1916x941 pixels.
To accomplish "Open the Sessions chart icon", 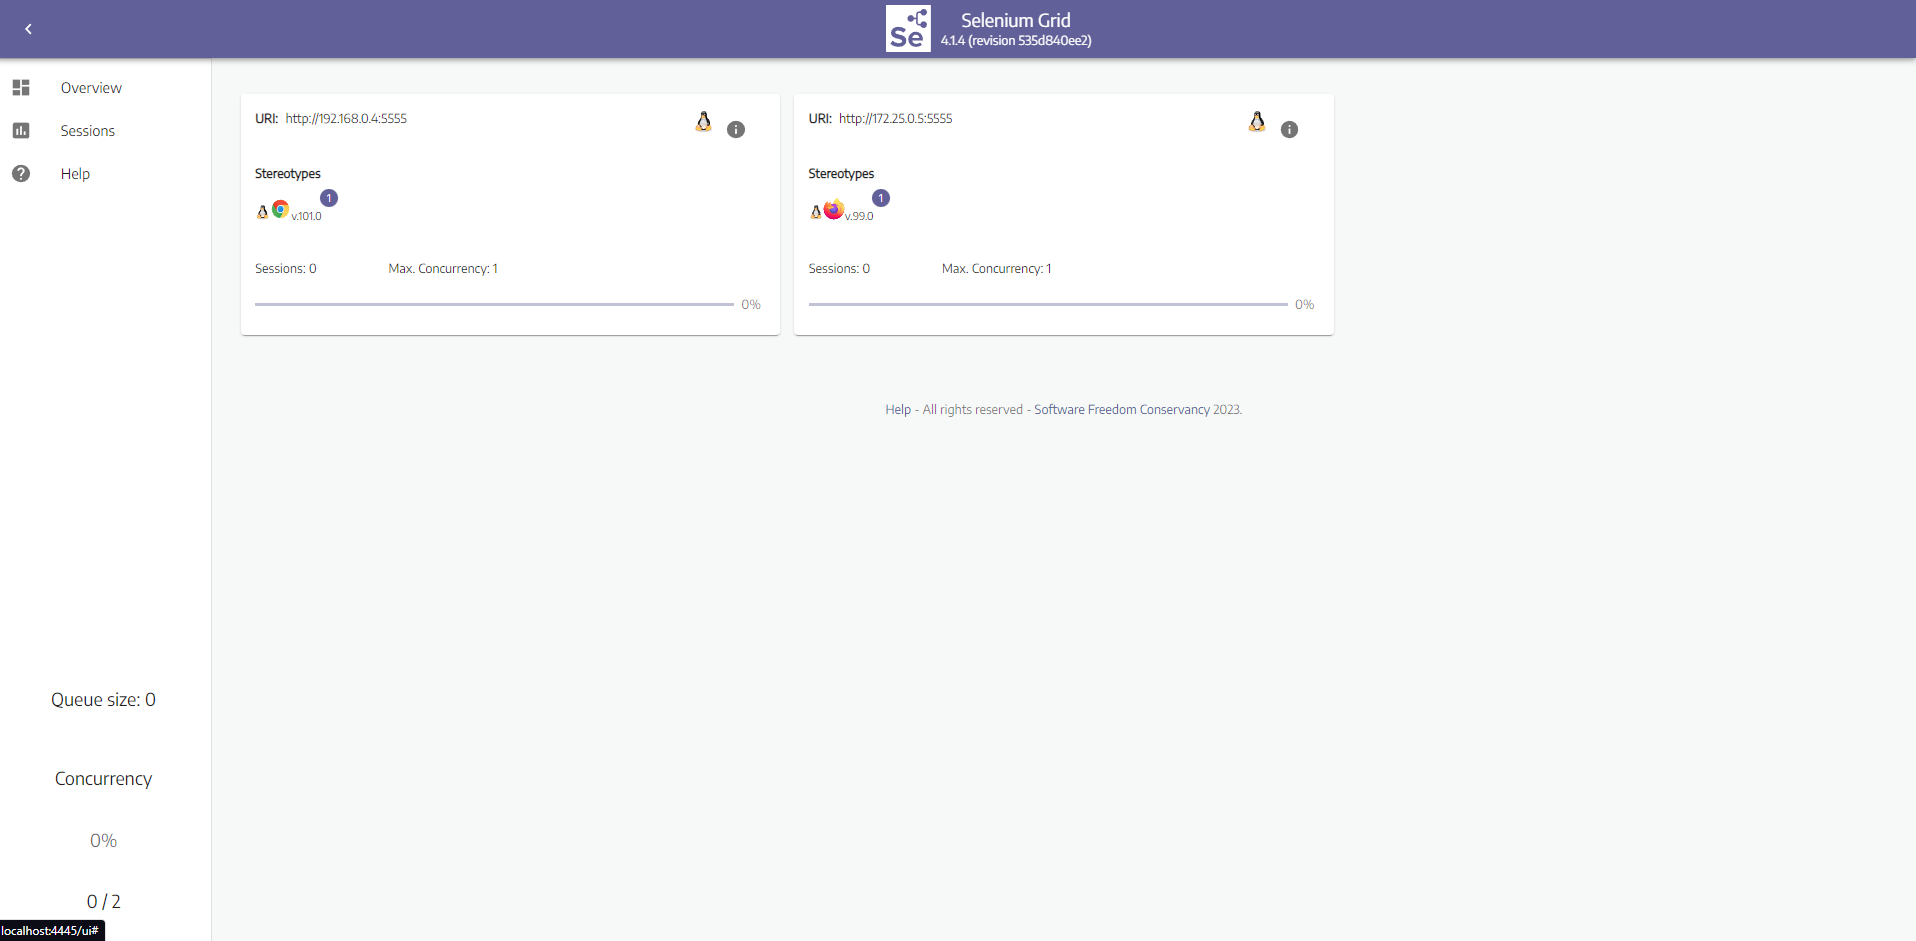I will [x=21, y=131].
